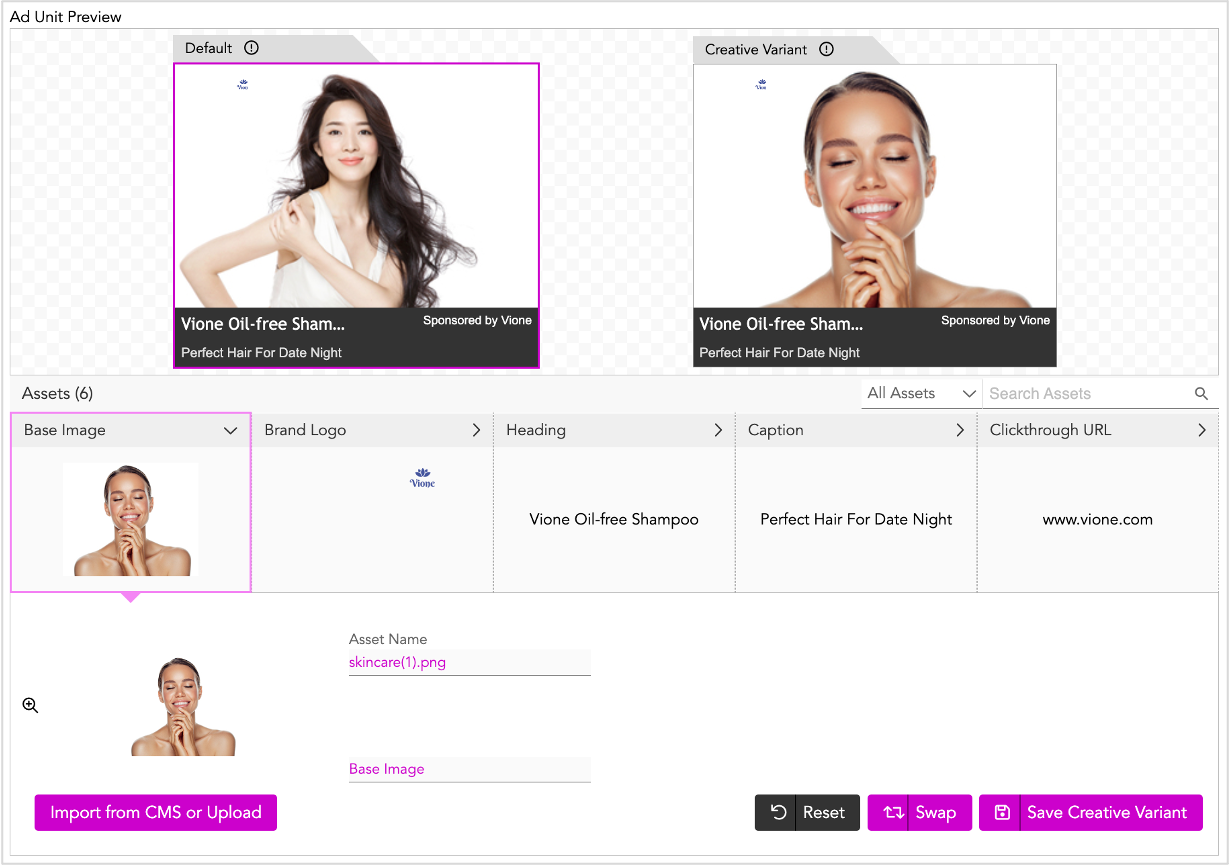Click the magnifier zoom icon beside asset preview
This screenshot has height=866, width=1230.
coord(31,706)
